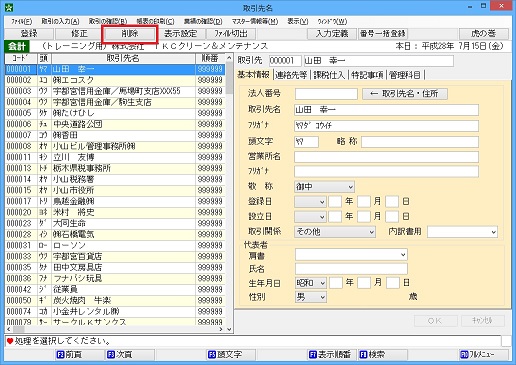Screen dimensions: 516x365
Task: Click the コード column header
Action: click(x=21, y=58)
